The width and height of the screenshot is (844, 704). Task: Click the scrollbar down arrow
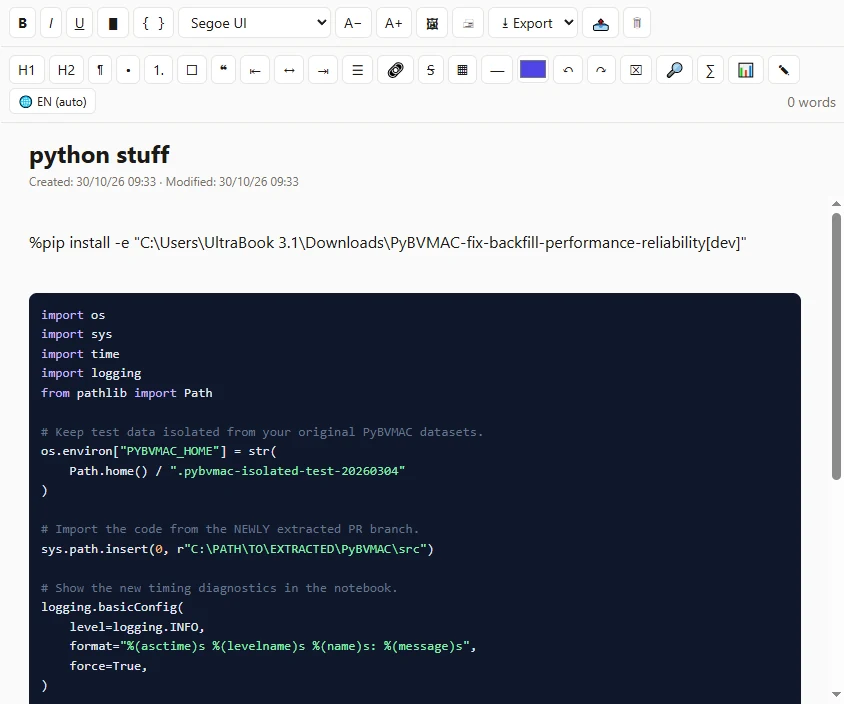pyautogui.click(x=836, y=694)
